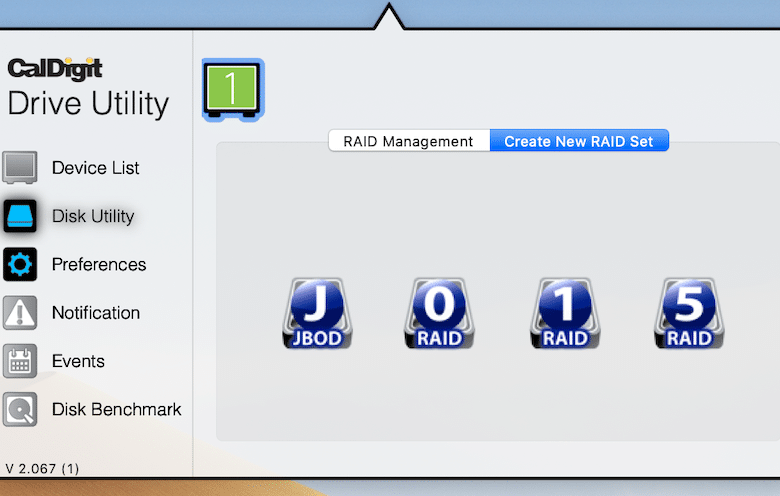Open Disk Benchmark from the sidebar label
The height and width of the screenshot is (496, 780).
[116, 409]
